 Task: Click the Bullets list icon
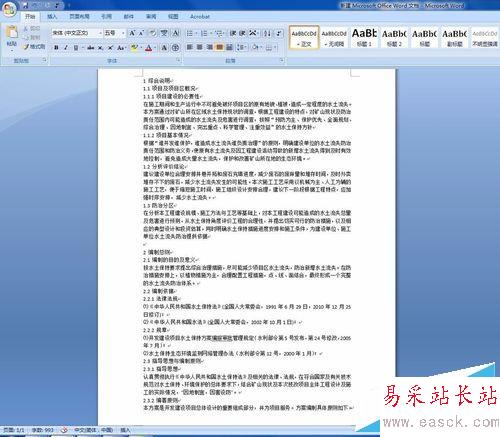[x=191, y=33]
